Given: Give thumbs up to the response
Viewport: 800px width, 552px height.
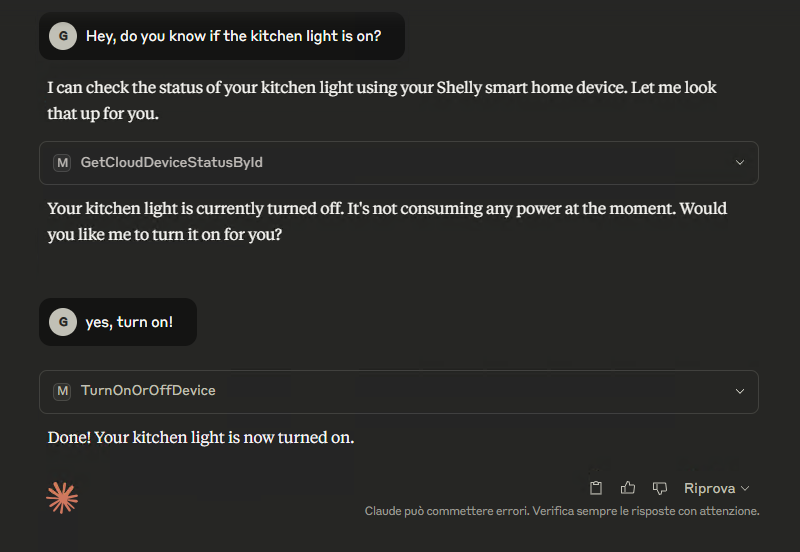Looking at the screenshot, I should pos(628,488).
